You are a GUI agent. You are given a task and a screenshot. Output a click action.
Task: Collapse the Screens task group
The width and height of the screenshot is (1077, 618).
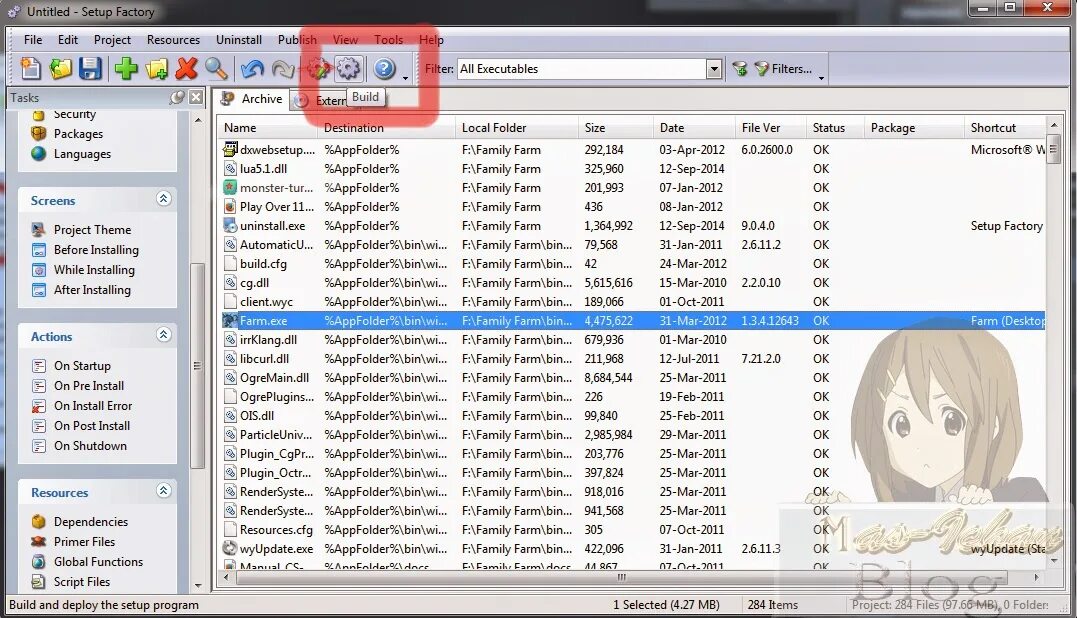pyautogui.click(x=163, y=198)
